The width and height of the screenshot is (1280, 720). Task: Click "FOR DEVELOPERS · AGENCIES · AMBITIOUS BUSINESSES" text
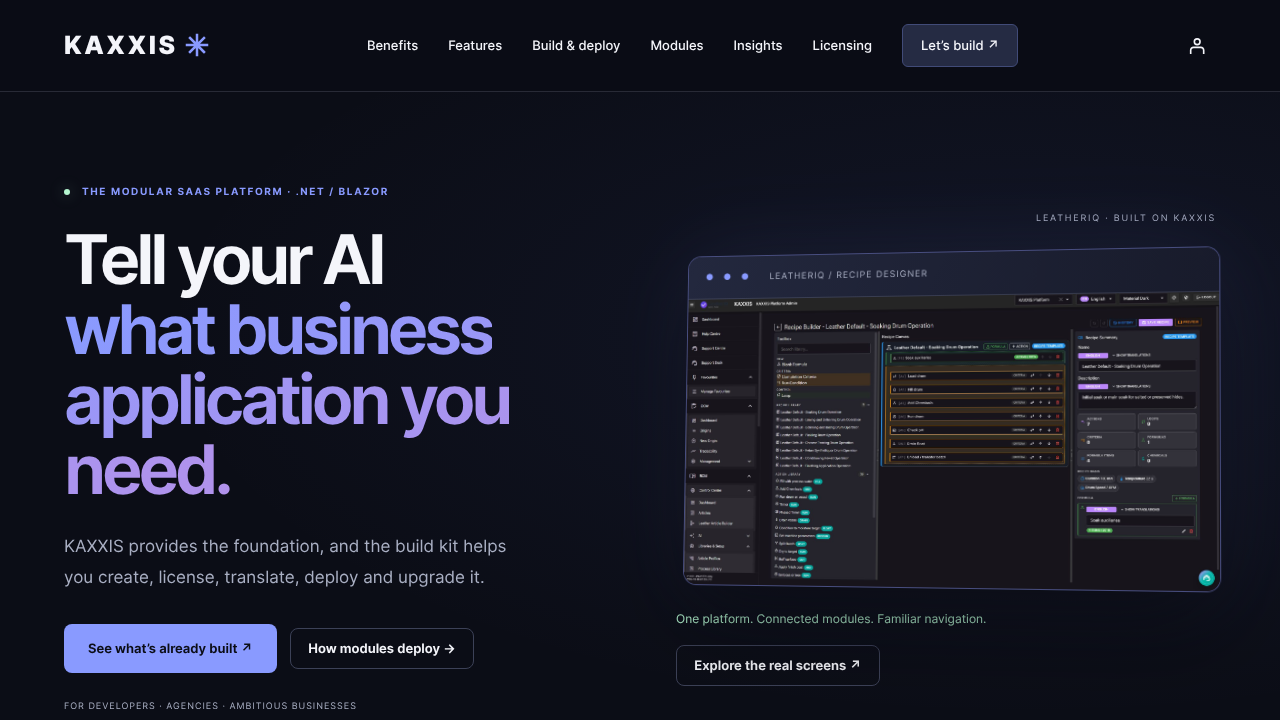tap(210, 706)
